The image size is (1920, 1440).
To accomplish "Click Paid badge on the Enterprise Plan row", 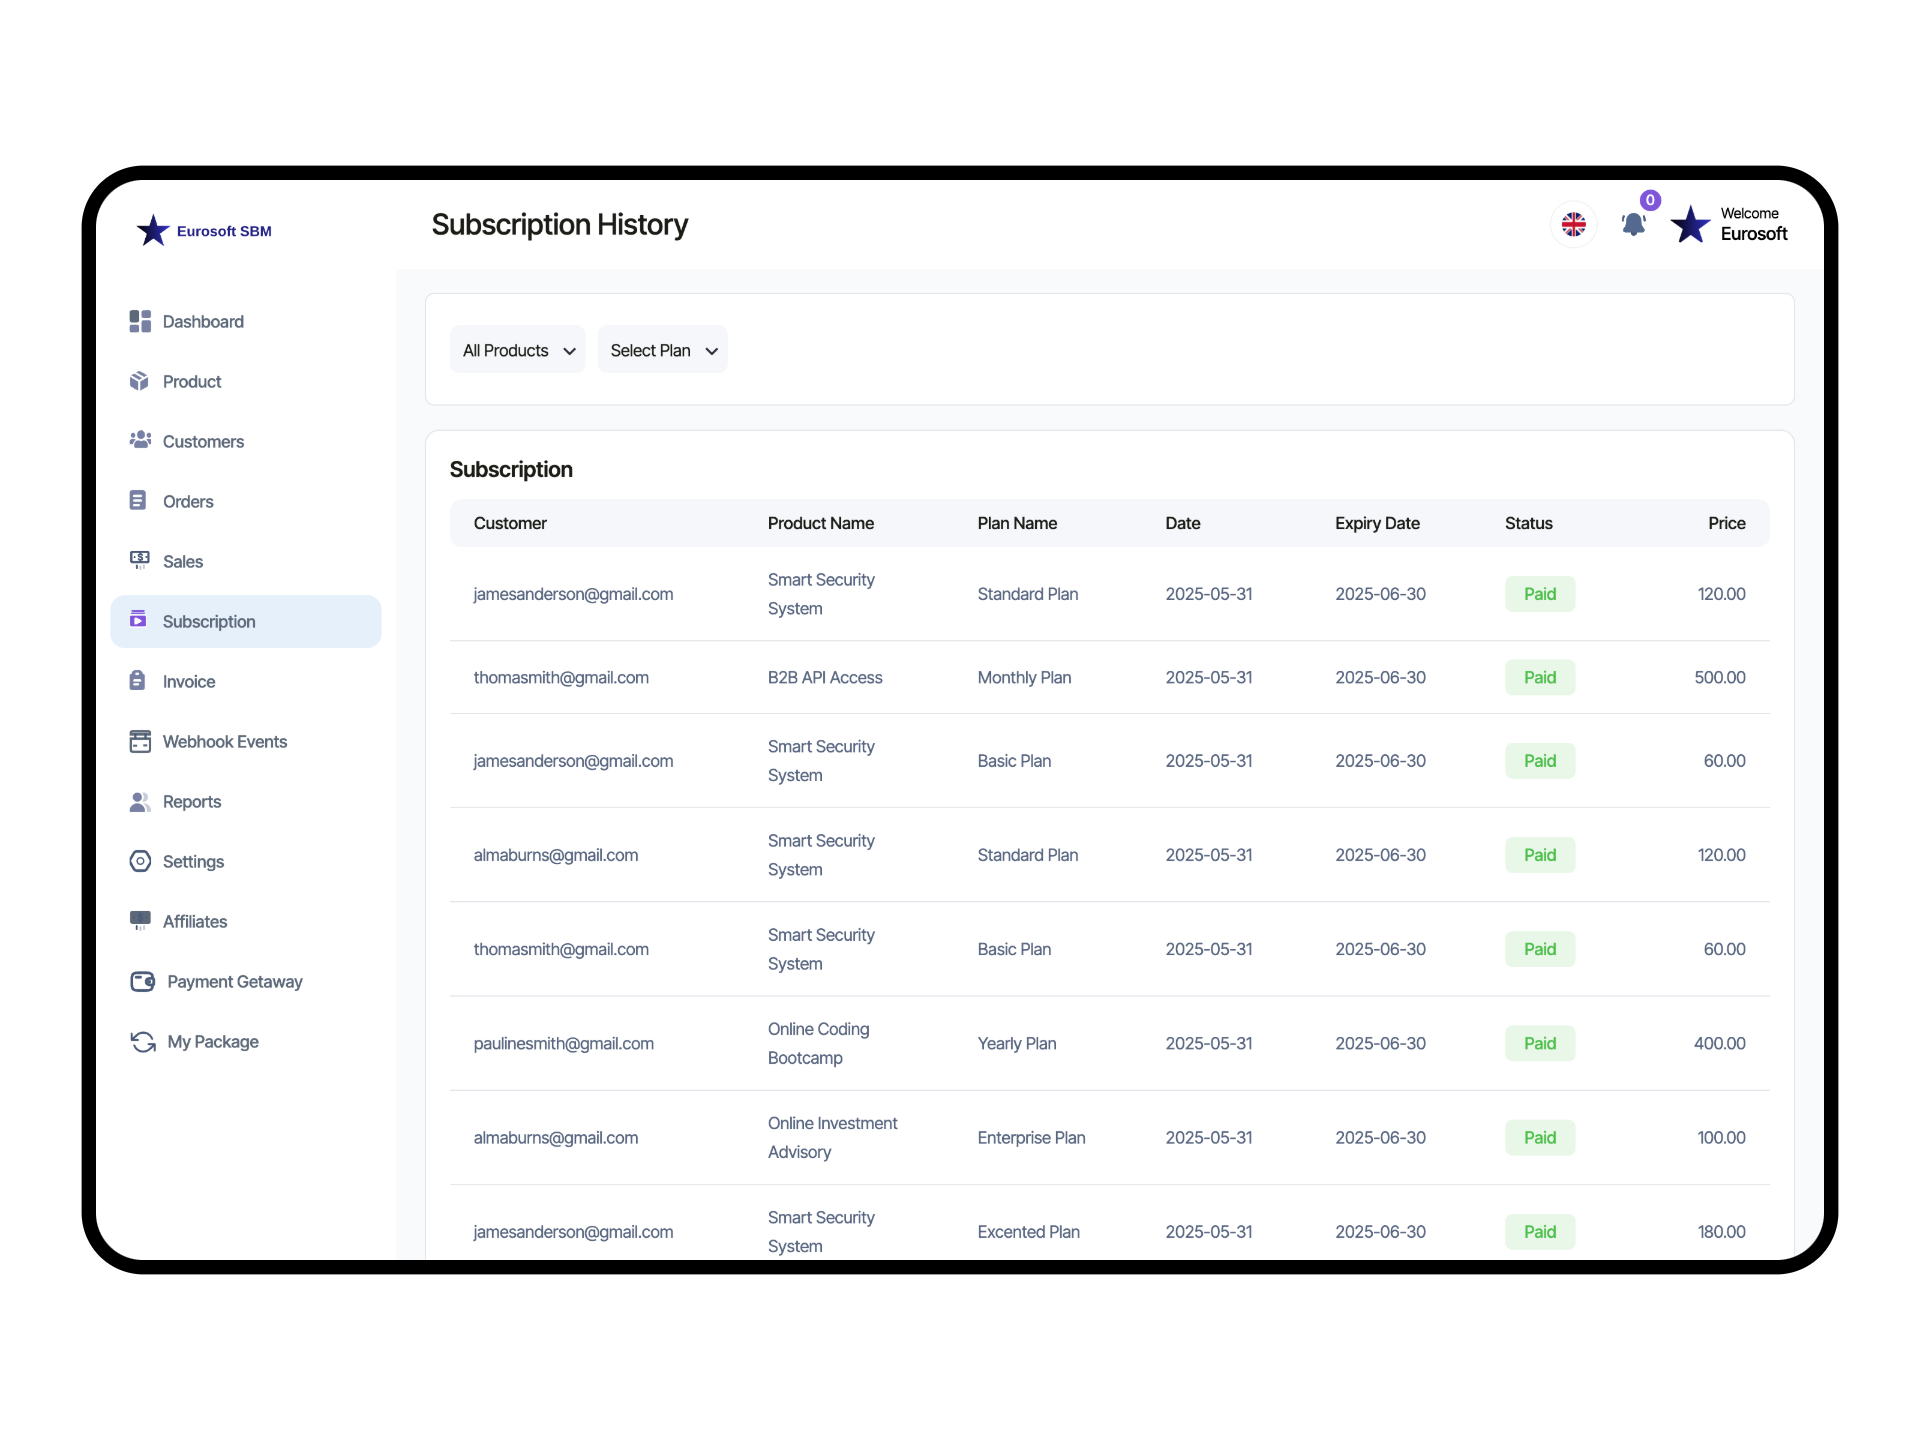I will (x=1539, y=1137).
